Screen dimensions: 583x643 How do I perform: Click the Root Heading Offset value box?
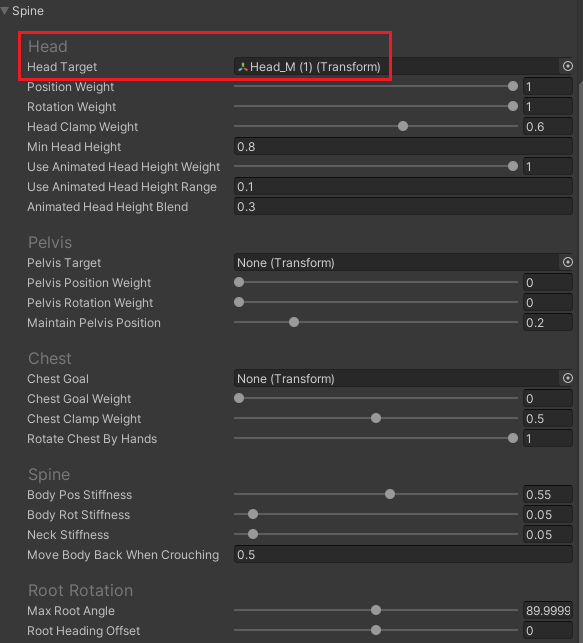(548, 630)
